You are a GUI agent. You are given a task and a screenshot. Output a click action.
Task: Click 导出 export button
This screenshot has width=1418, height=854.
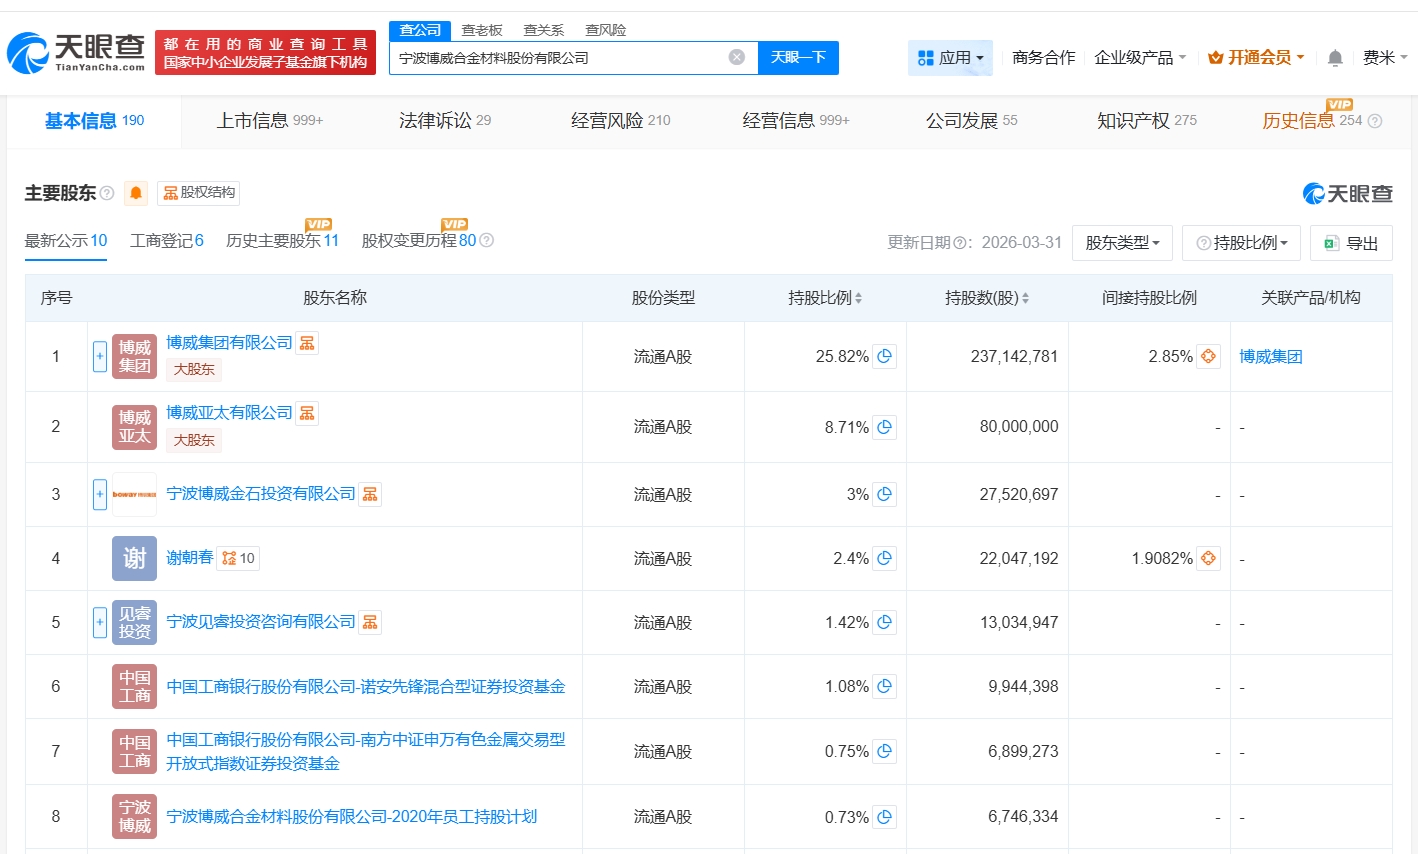coord(1351,243)
